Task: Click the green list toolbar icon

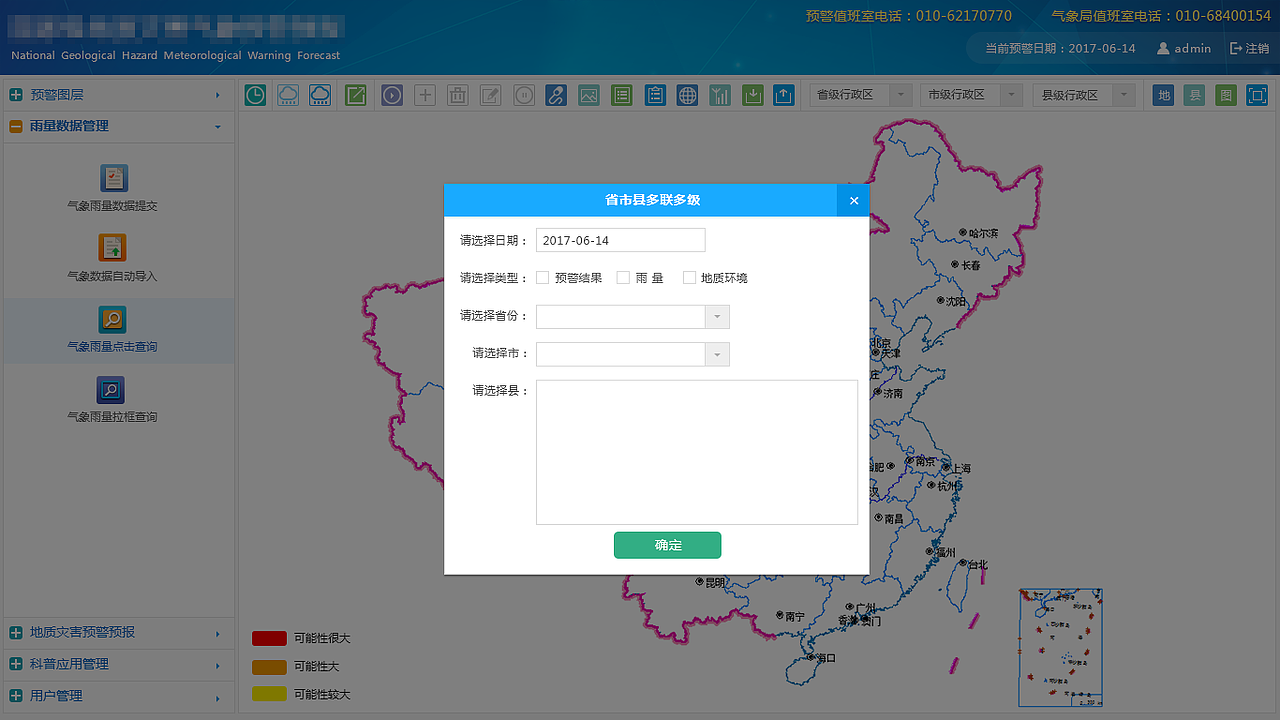Action: (622, 95)
